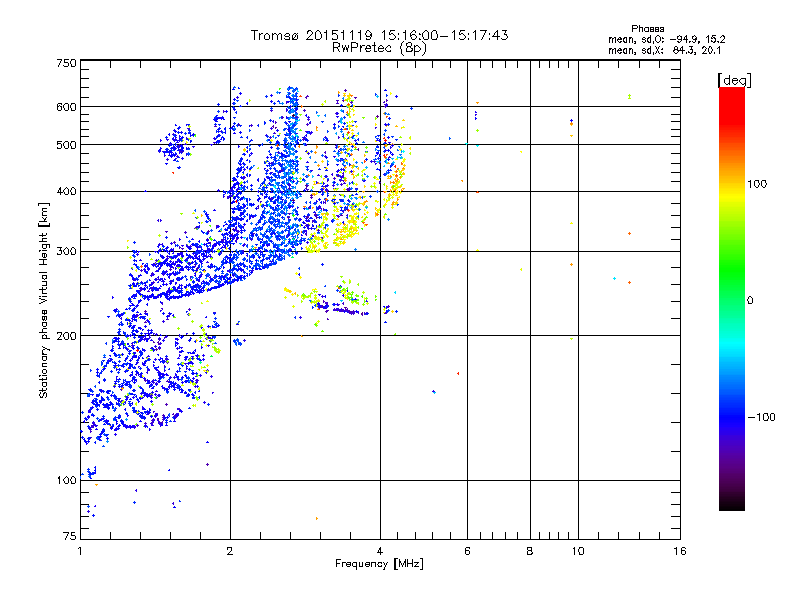Click the x-axis tick label '4'
The height and width of the screenshot is (600, 800).
[380, 551]
